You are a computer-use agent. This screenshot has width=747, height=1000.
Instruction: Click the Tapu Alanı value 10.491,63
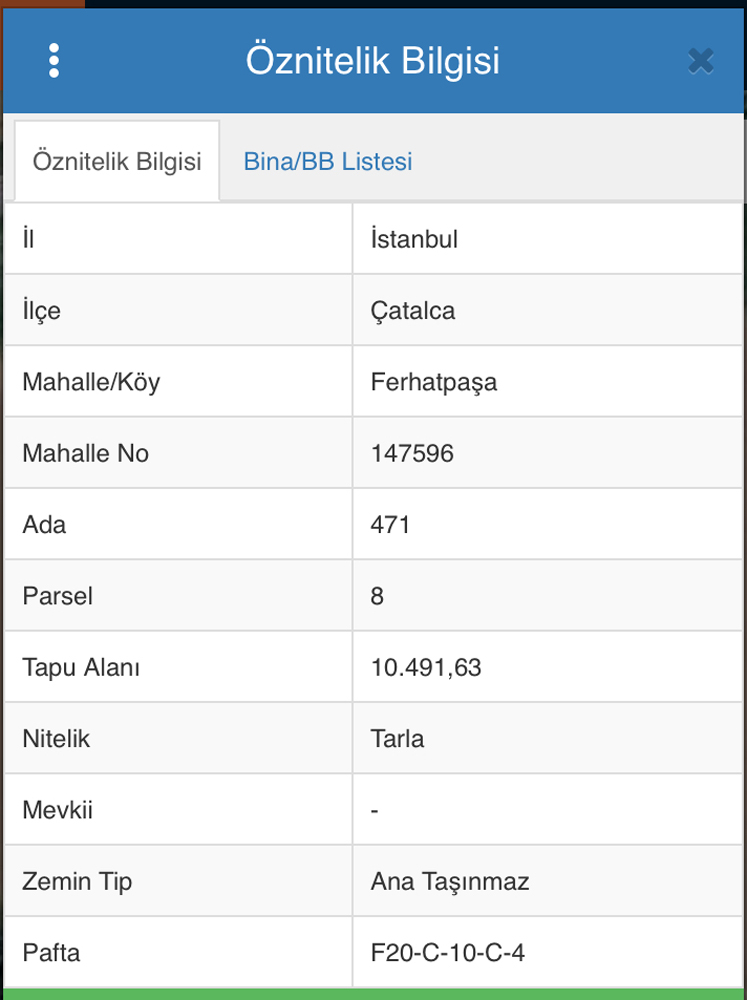coord(426,668)
